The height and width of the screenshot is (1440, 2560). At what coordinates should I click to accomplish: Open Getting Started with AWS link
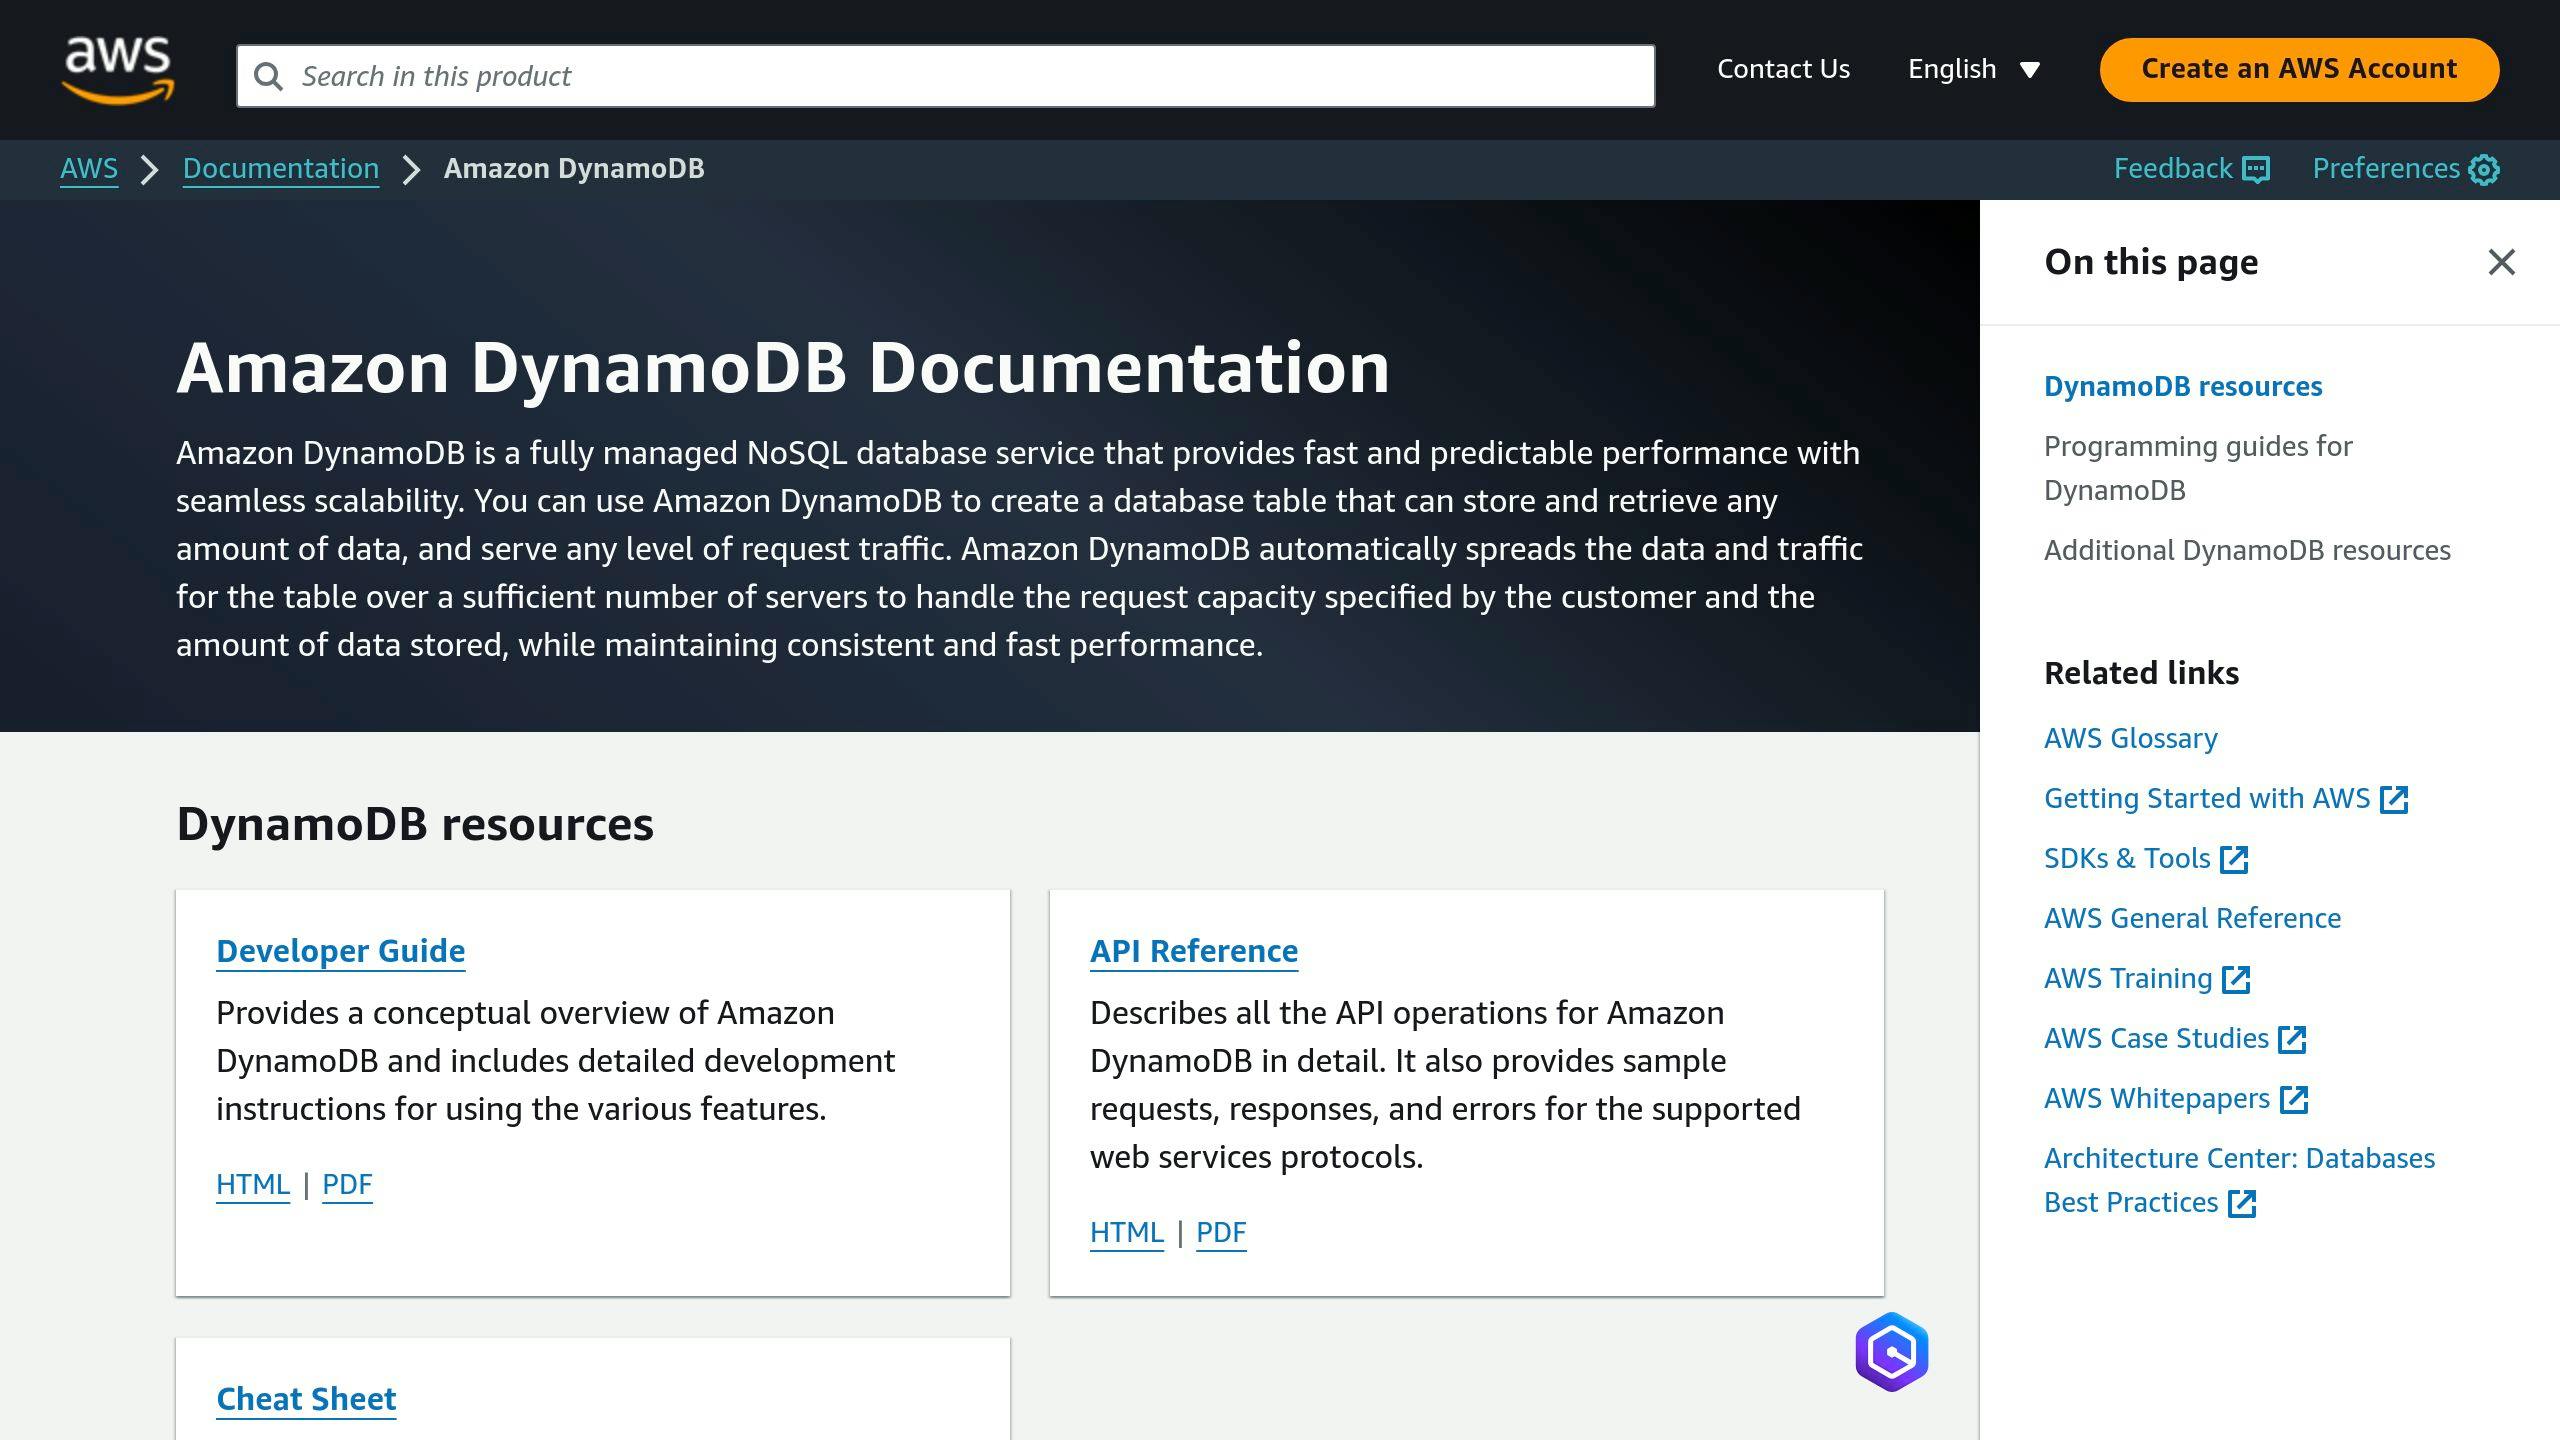(x=2207, y=798)
